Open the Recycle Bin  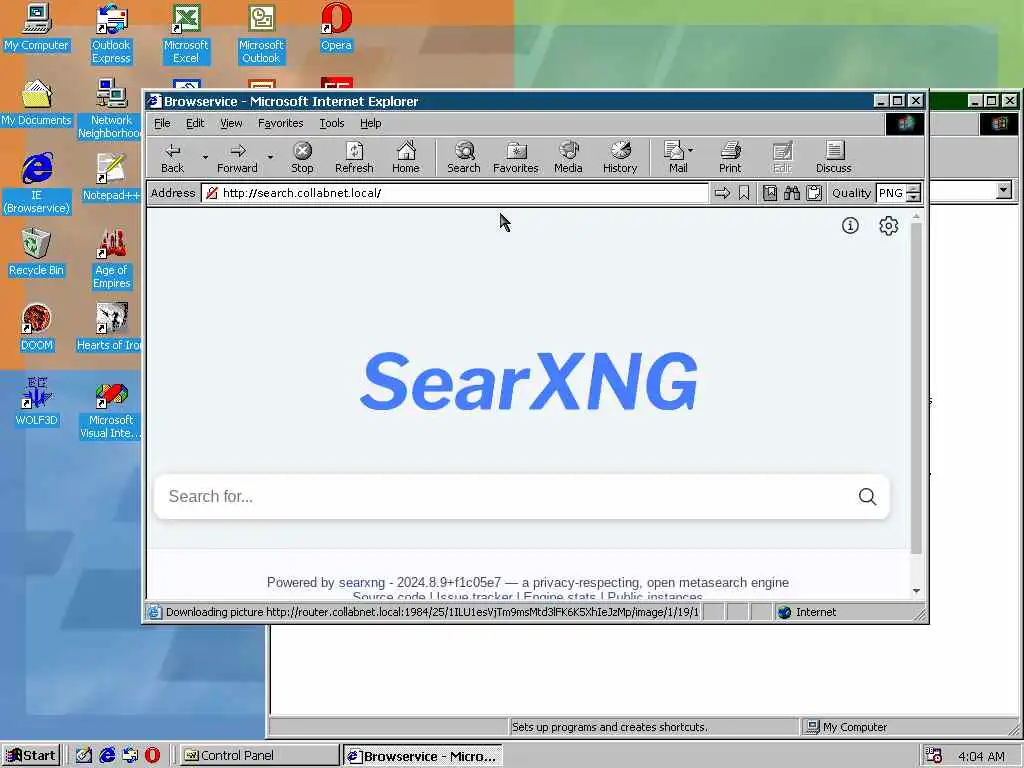click(x=37, y=253)
